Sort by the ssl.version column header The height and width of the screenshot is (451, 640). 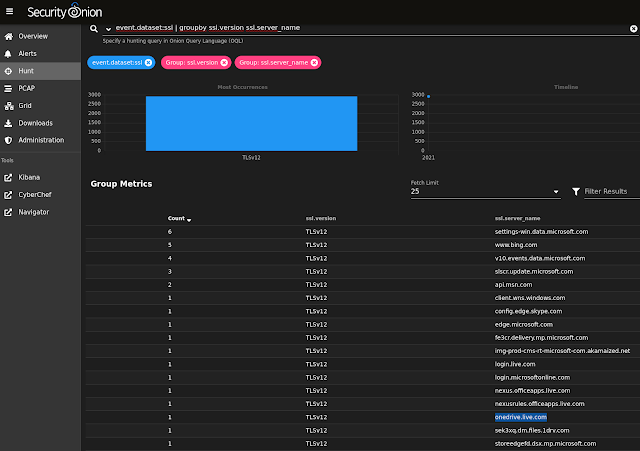tap(321, 218)
